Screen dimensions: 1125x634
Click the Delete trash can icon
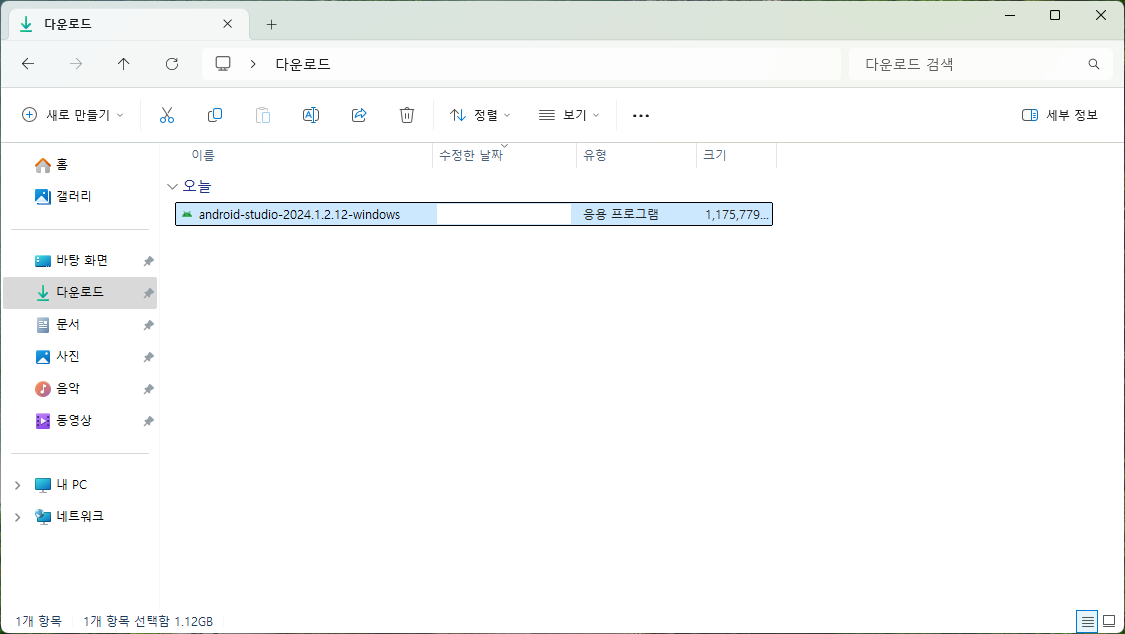407,115
